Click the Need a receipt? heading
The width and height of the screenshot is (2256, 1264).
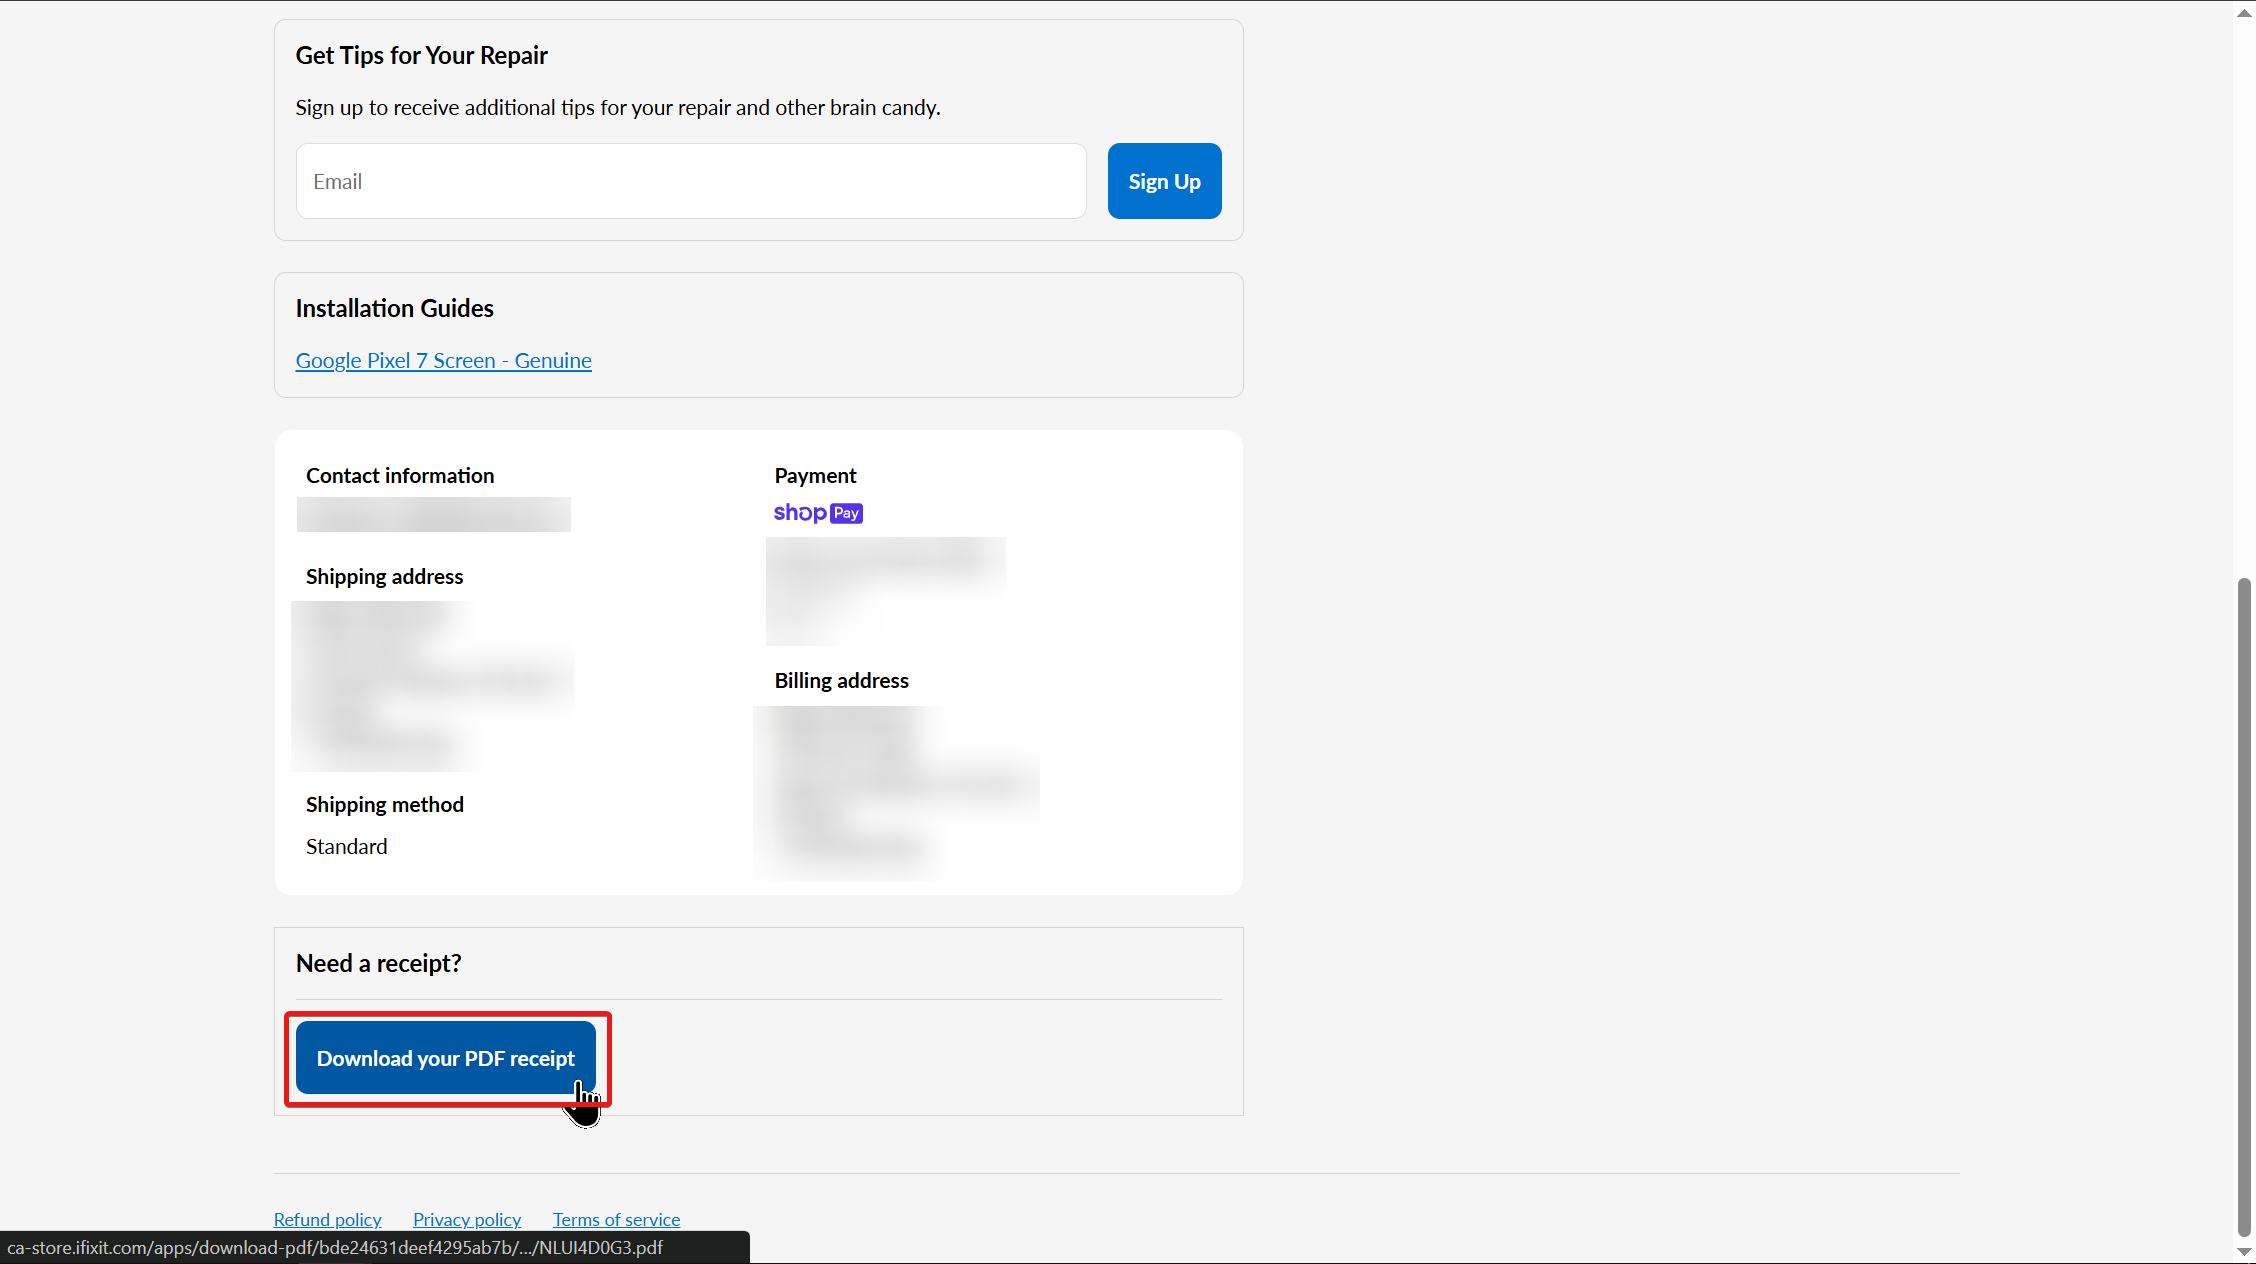378,963
